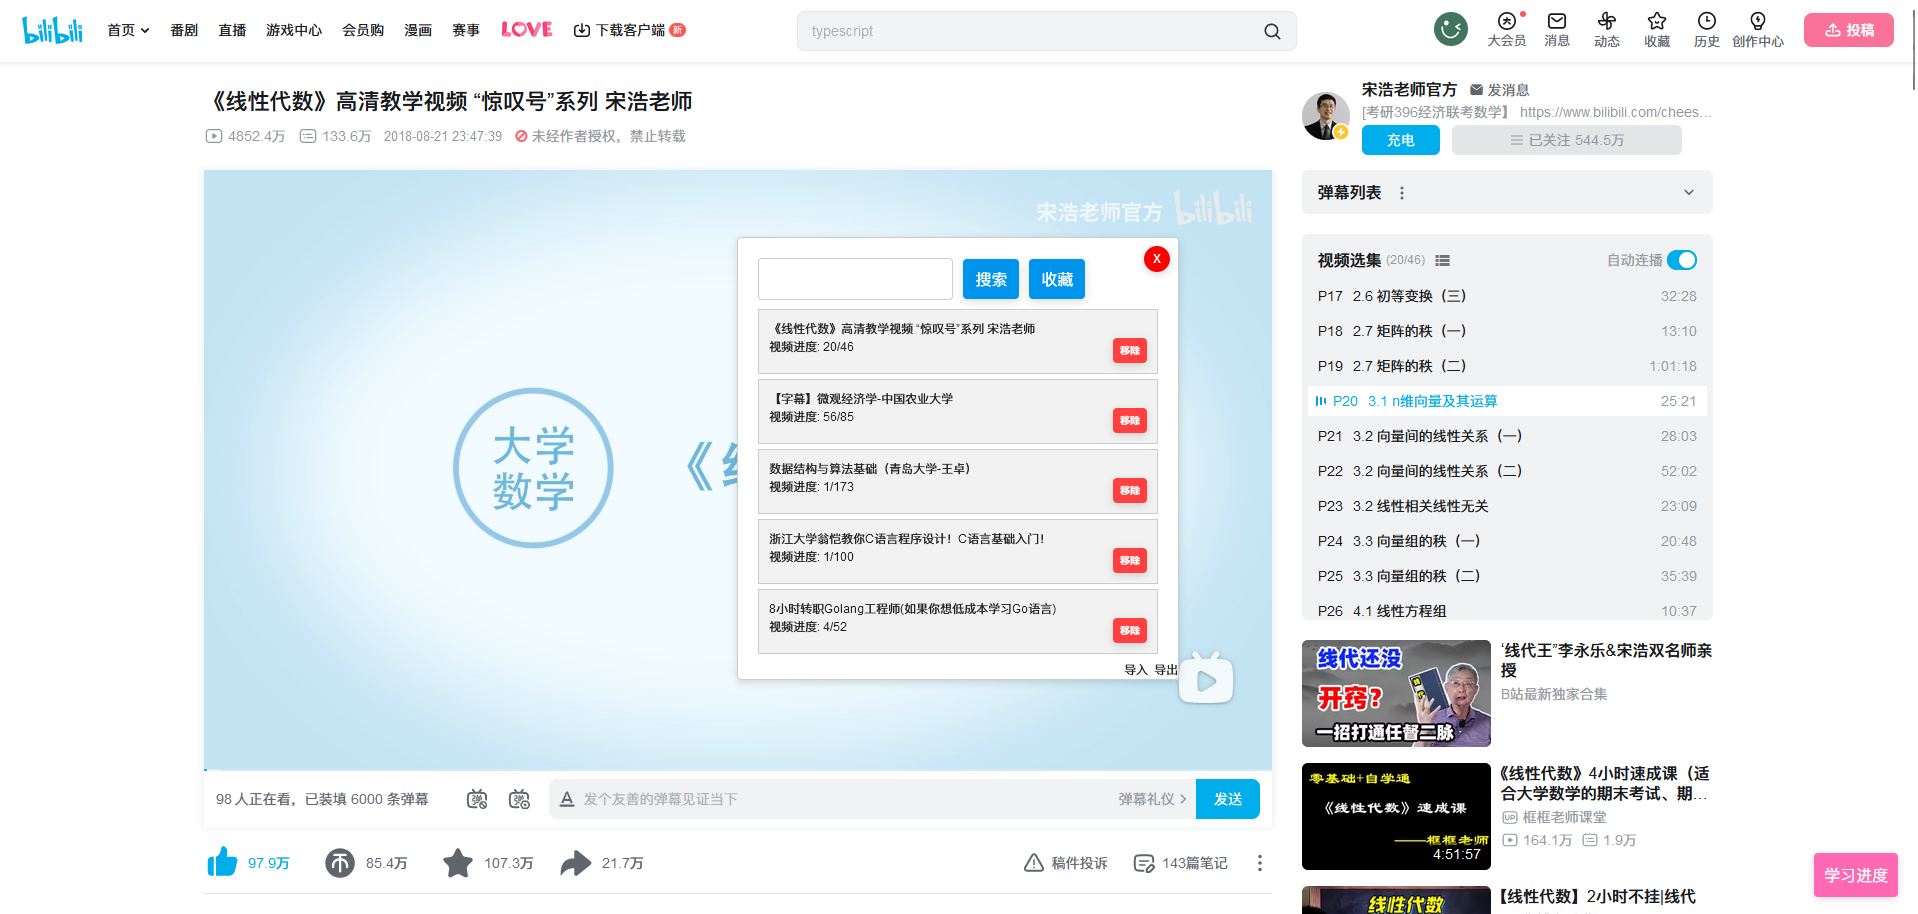The height and width of the screenshot is (914, 1918).
Task: Click the 学习进度 floating button
Action: tap(1856, 875)
